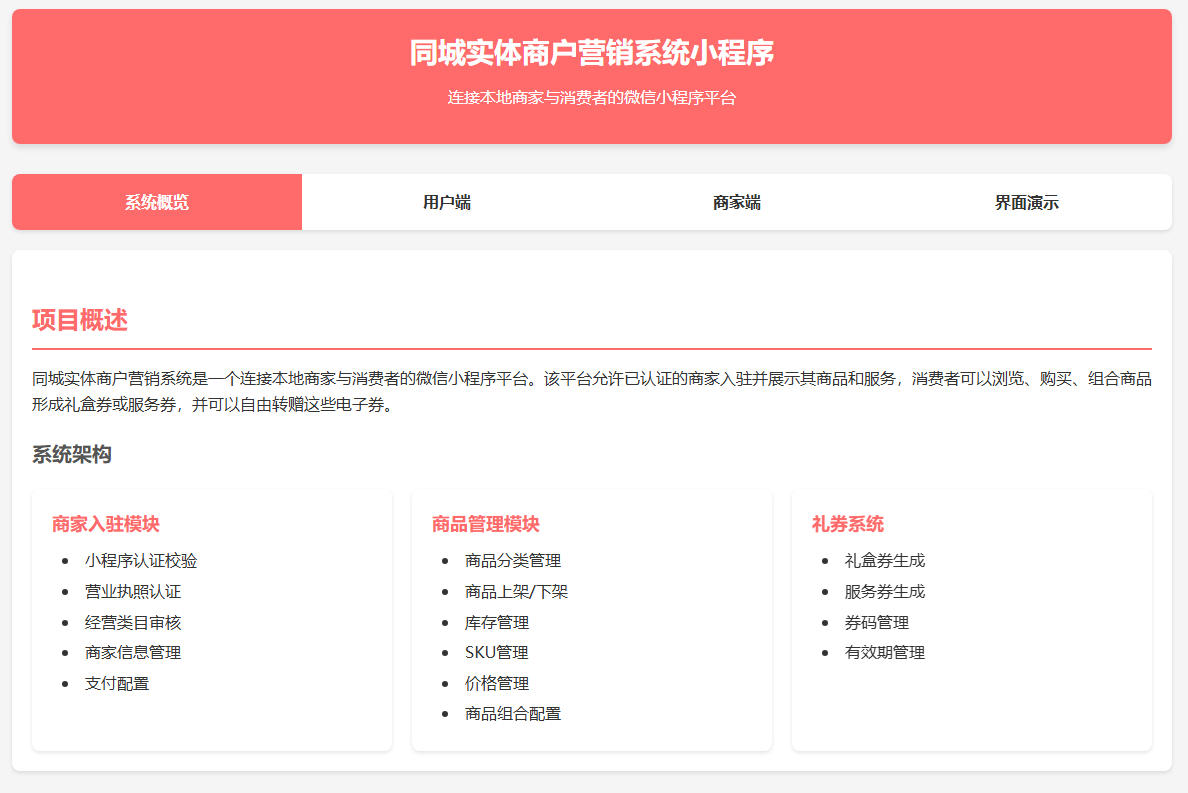1188x793 pixels.
Task: Click the 营业执照认证 list item
Action: (x=133, y=592)
